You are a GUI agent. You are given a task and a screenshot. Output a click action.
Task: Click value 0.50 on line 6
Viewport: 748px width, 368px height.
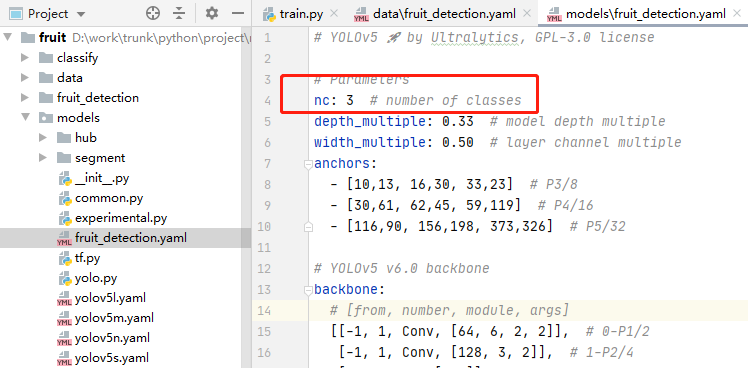click(x=458, y=142)
